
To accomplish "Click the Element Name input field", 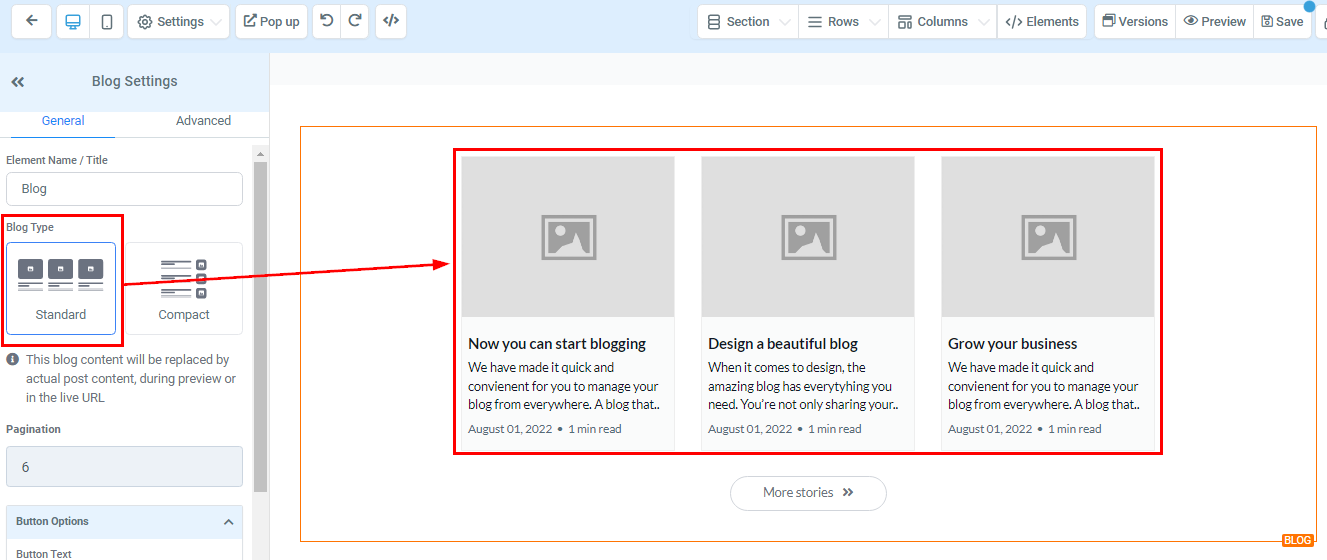I will [x=124, y=189].
